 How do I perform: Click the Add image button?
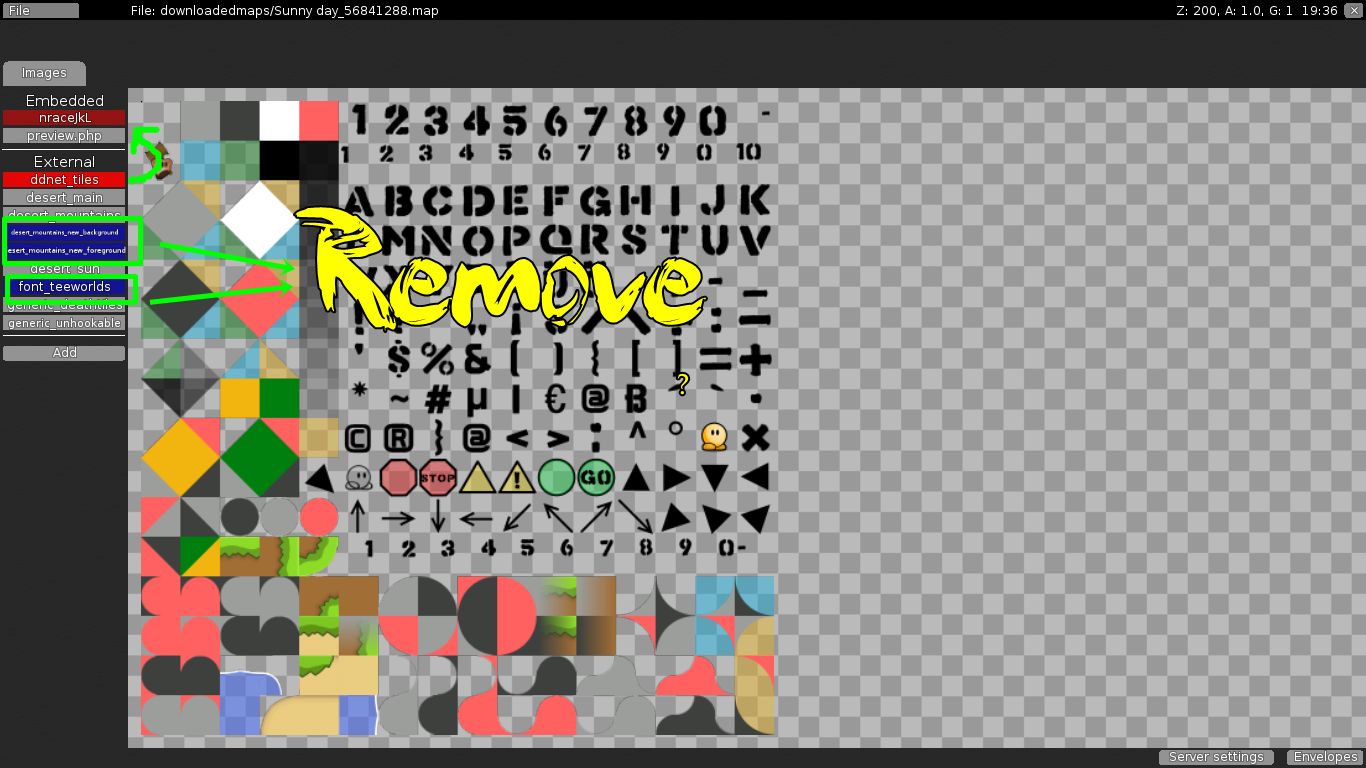64,352
